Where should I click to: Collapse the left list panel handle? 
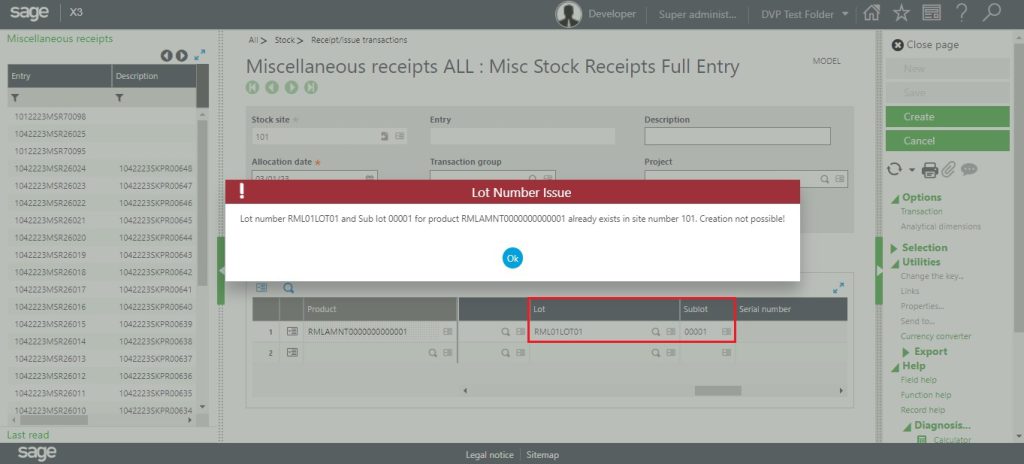221,271
